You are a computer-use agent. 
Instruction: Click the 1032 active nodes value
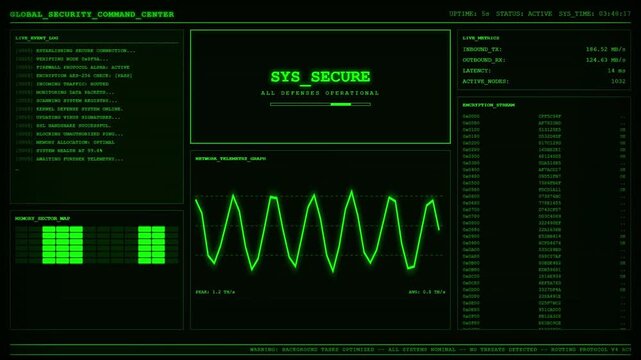tap(618, 81)
